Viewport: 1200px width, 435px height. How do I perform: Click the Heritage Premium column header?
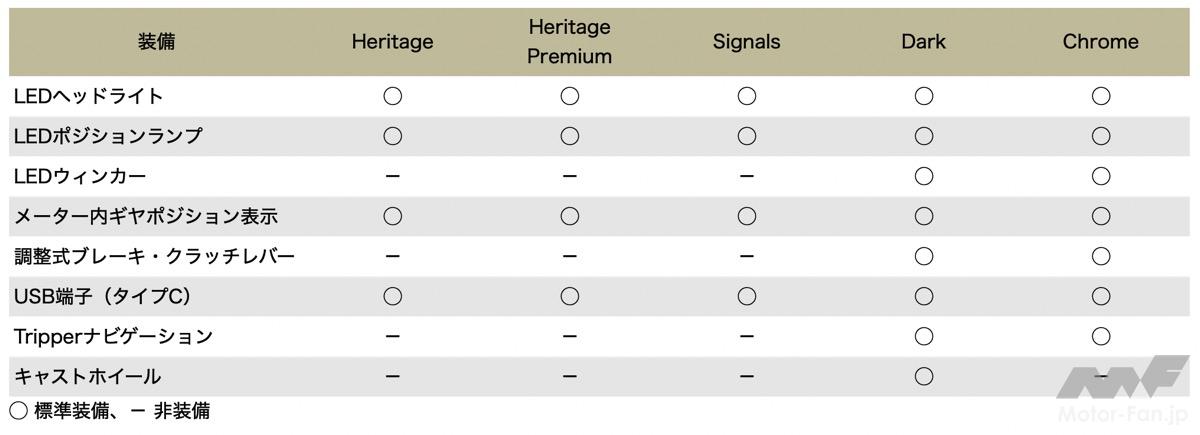[x=569, y=42]
